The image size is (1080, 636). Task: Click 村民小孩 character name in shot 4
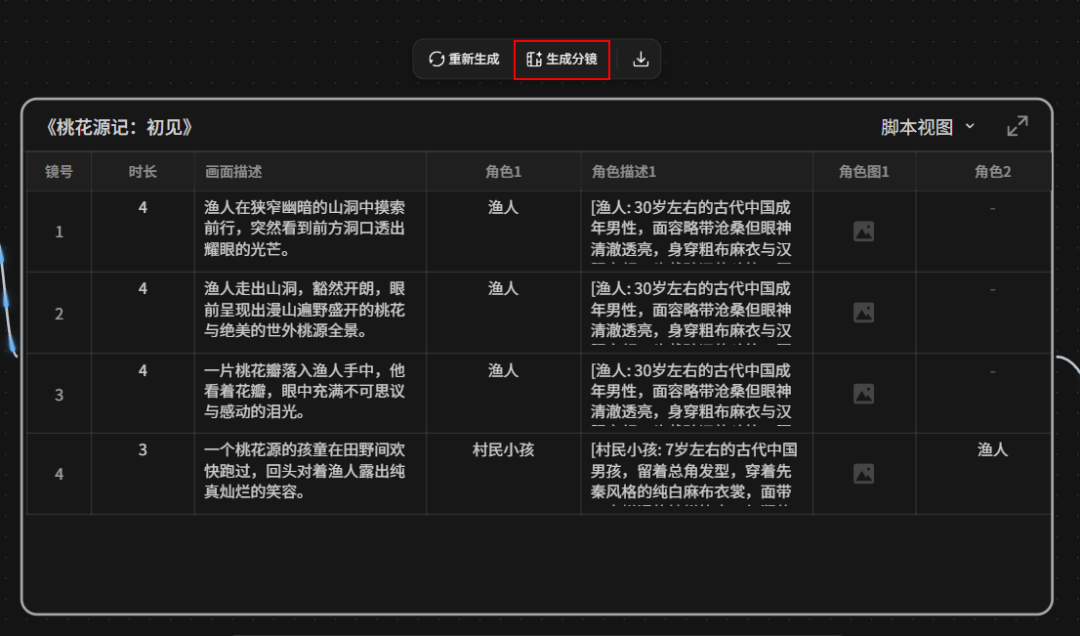coord(502,449)
